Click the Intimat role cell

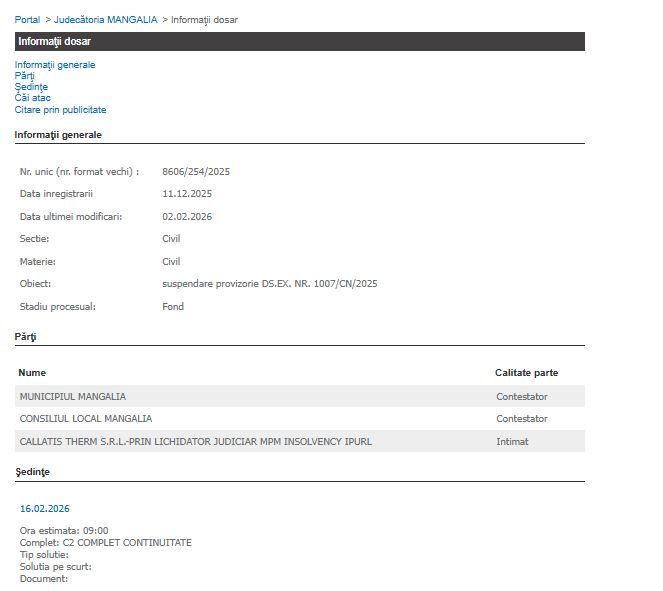pyautogui.click(x=512, y=441)
